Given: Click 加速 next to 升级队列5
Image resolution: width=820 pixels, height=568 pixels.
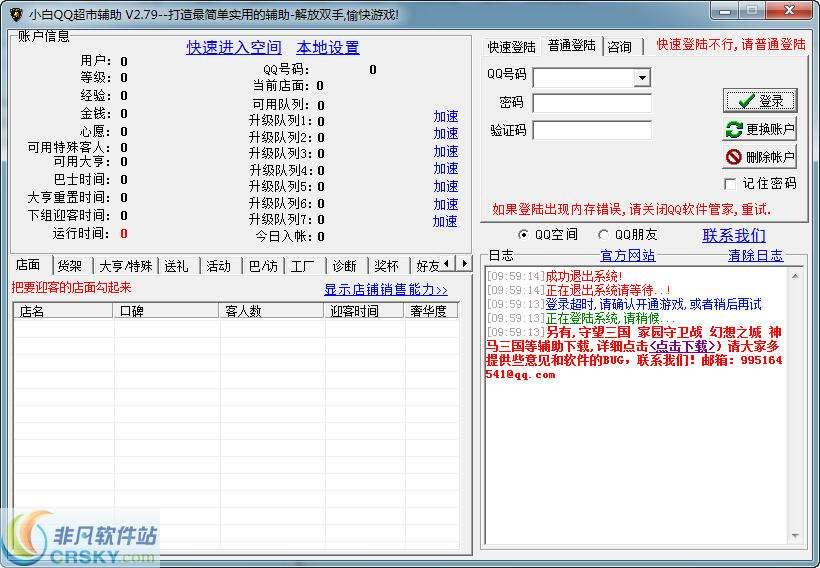Looking at the screenshot, I should pos(446,187).
